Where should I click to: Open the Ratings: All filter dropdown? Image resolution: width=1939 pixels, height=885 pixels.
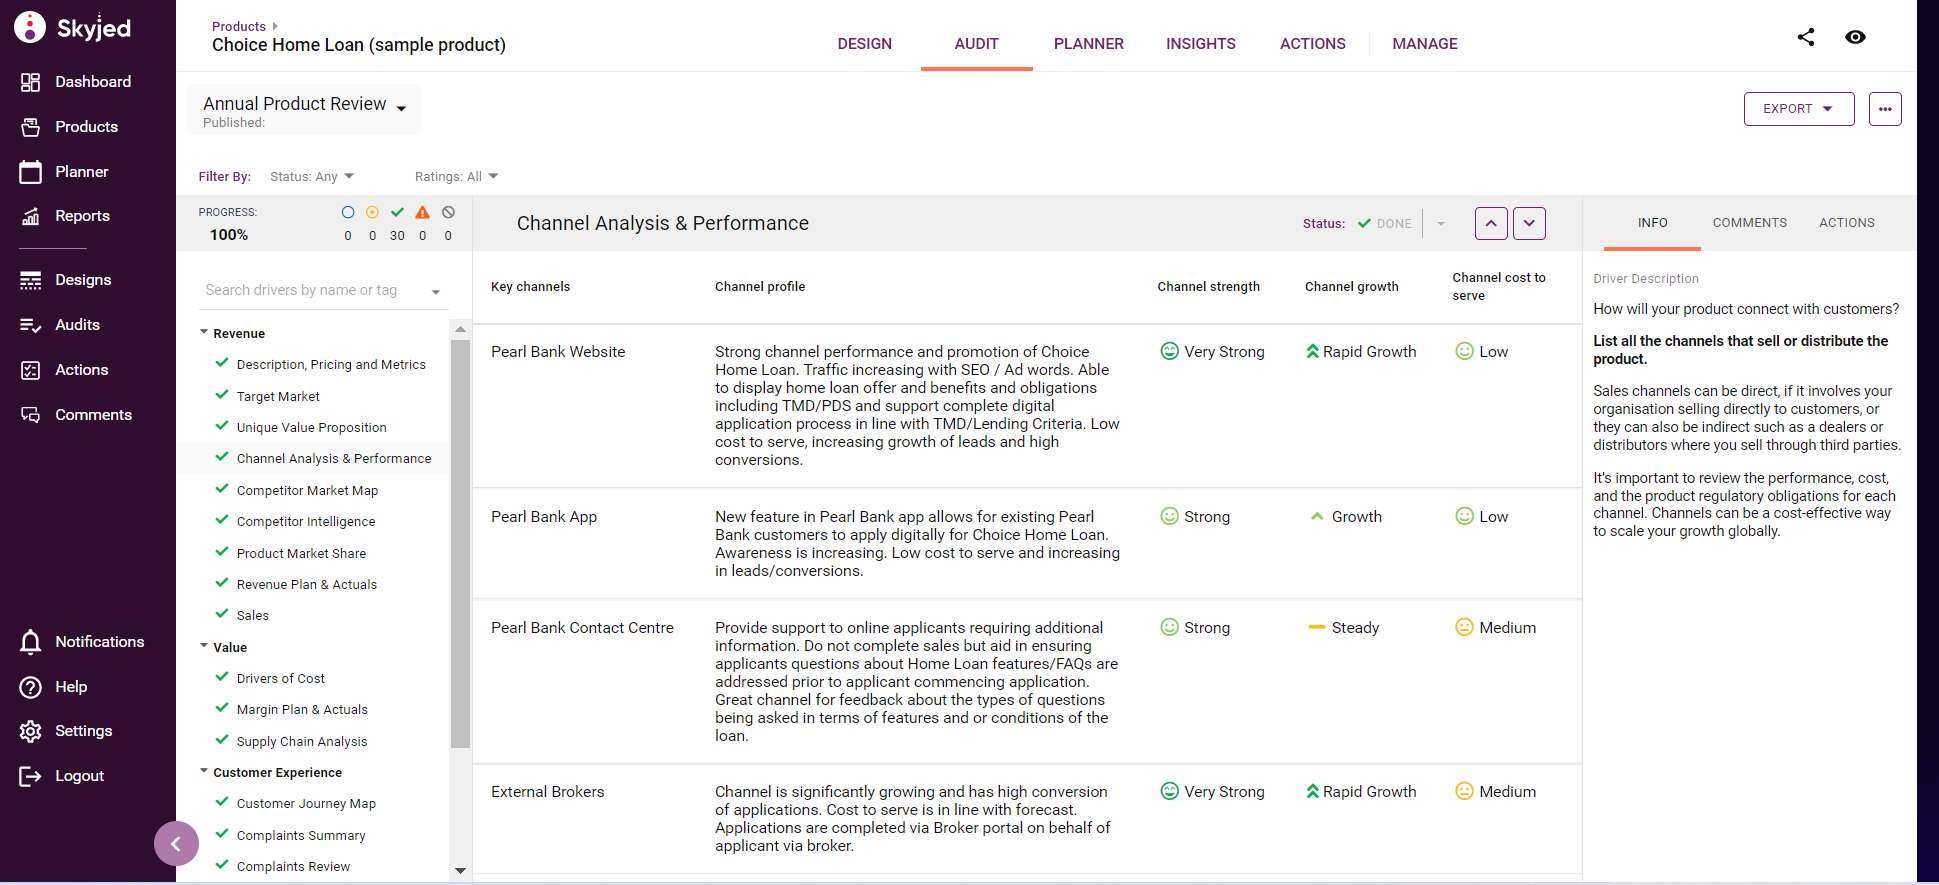coord(456,177)
